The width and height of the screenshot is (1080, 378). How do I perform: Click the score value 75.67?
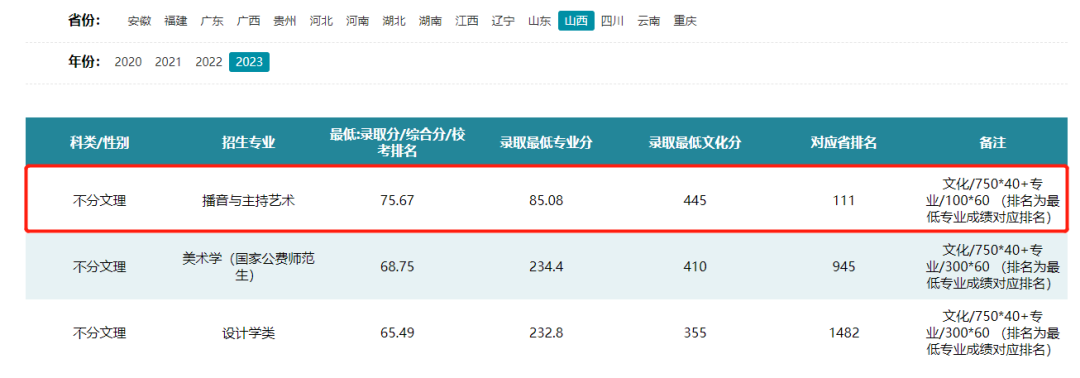coord(397,201)
